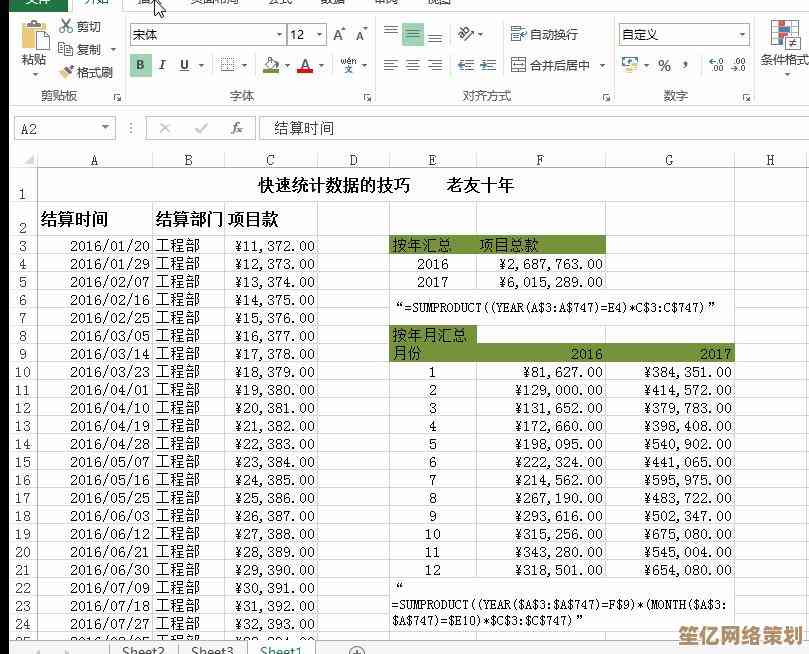The image size is (809, 654).
Task: Switch to the Sheet1 tab
Action: click(x=281, y=649)
